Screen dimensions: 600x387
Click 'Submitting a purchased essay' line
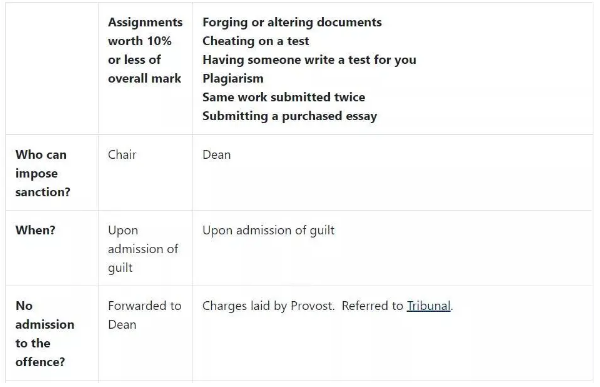[290, 116]
